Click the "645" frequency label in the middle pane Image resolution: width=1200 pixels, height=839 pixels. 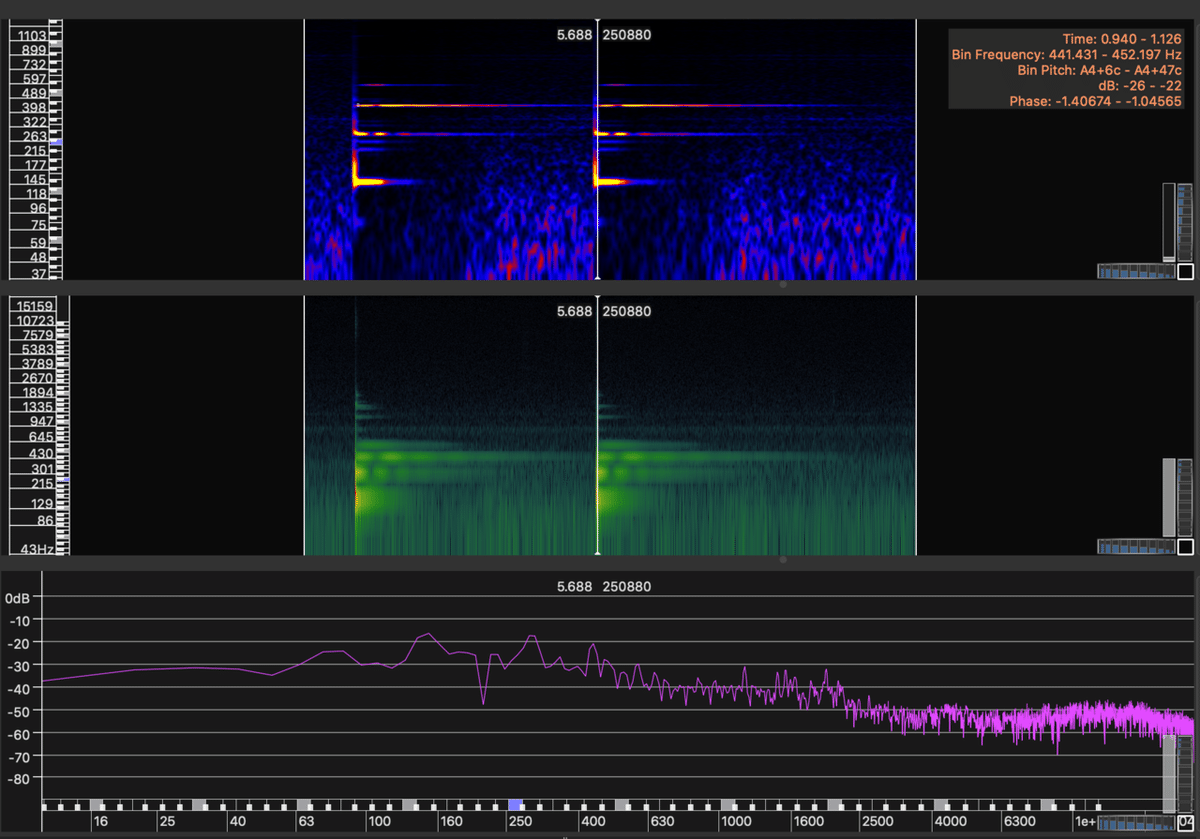click(40, 437)
